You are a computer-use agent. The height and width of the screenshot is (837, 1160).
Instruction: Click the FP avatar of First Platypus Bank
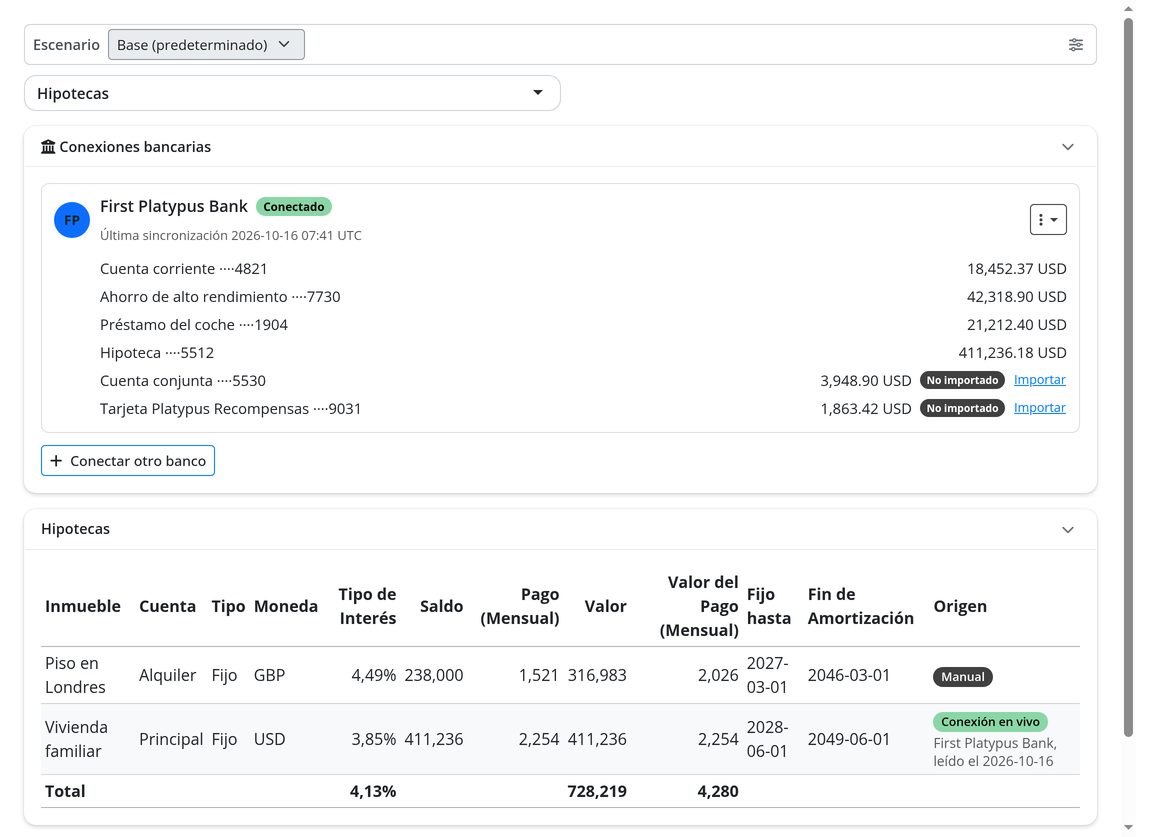click(x=72, y=220)
